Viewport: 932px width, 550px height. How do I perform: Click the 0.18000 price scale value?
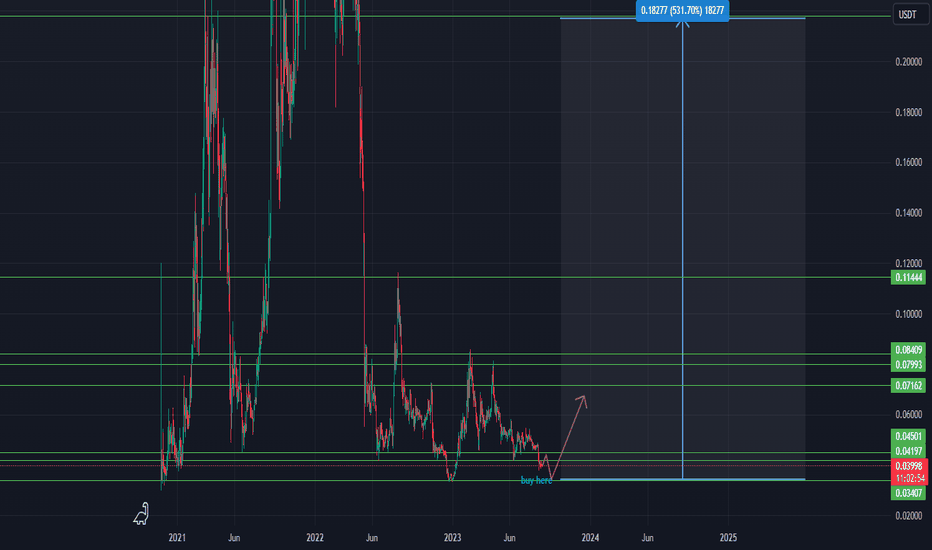pyautogui.click(x=909, y=112)
